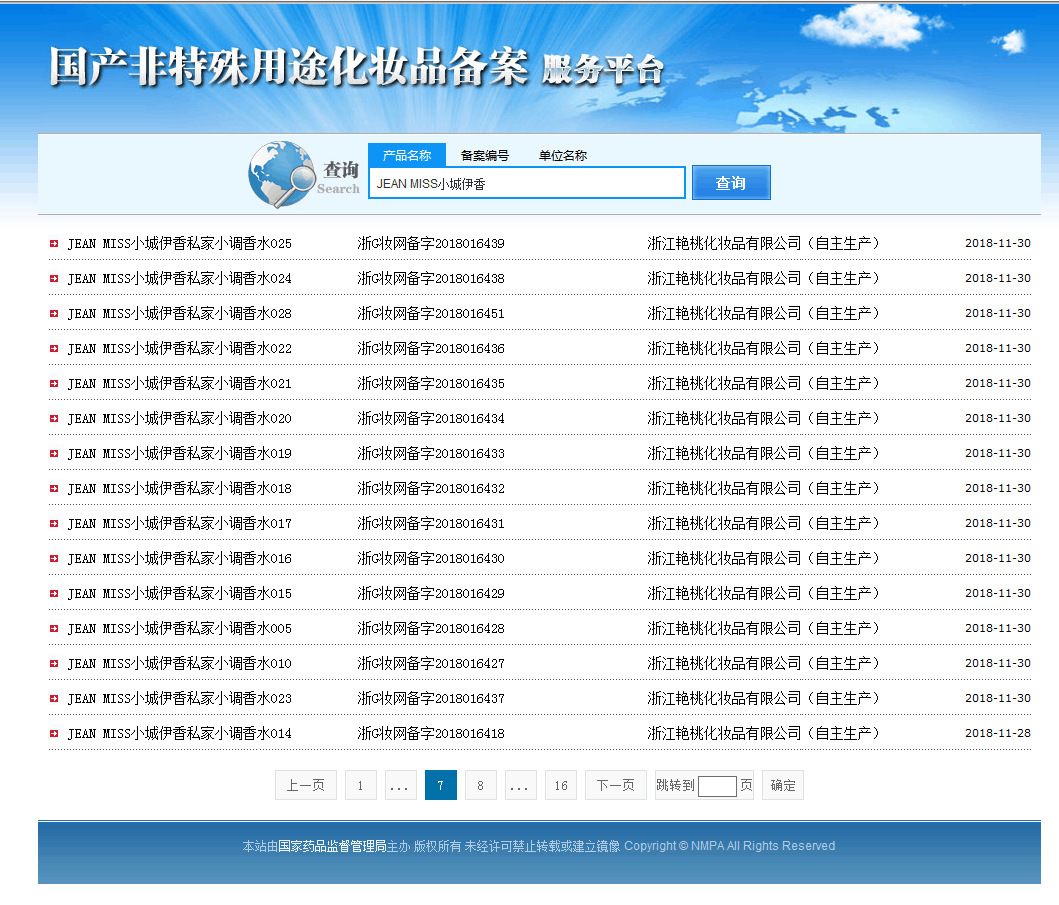Viewport: 1059px width, 905px height.
Task: Click the red icon beside 香水005
Action: (53, 628)
